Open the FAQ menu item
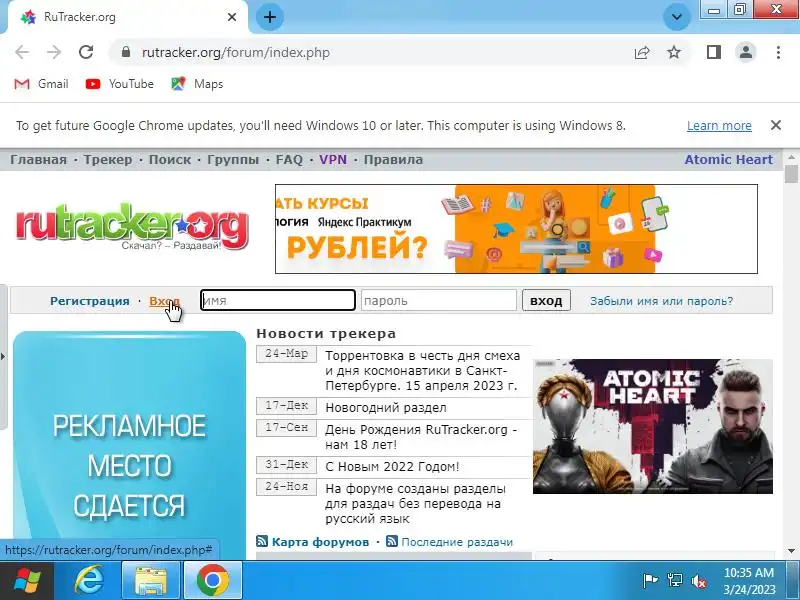 (289, 160)
